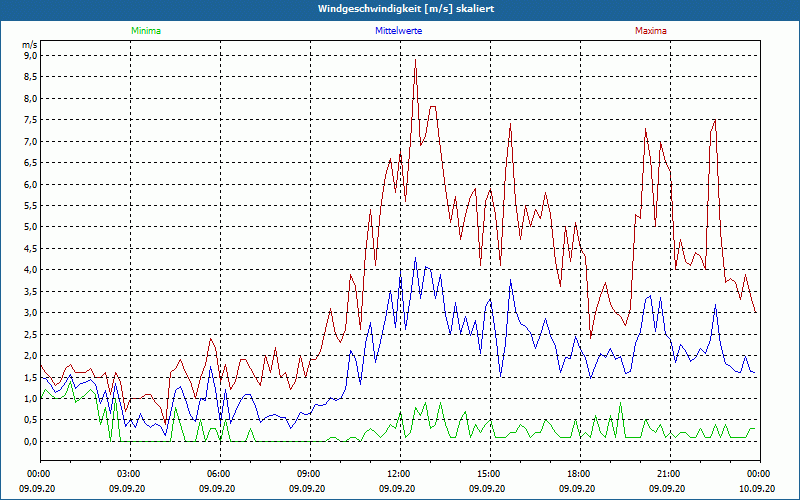Click the 03:00 time axis label
The width and height of the screenshot is (800, 500).
[x=131, y=474]
